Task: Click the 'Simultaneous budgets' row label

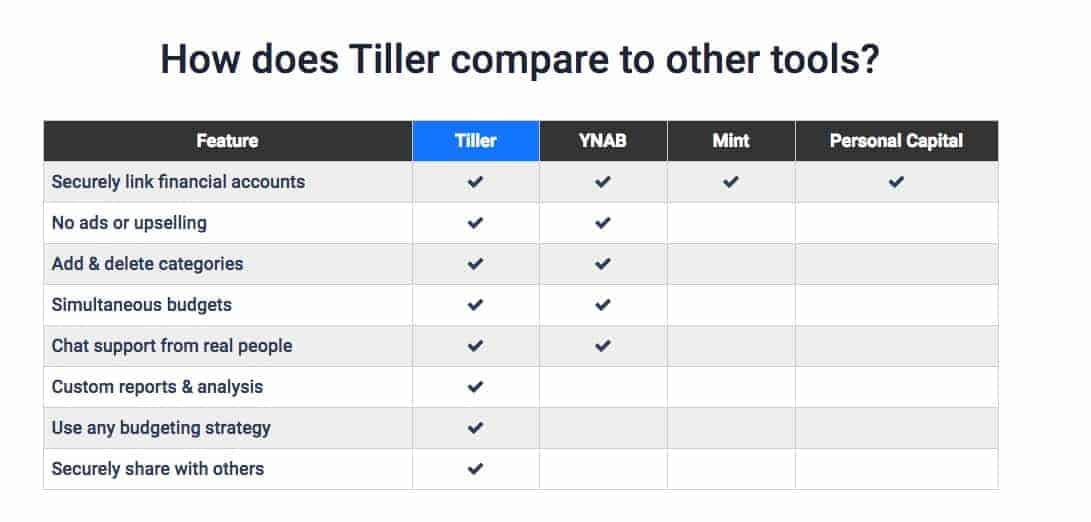Action: click(x=142, y=305)
